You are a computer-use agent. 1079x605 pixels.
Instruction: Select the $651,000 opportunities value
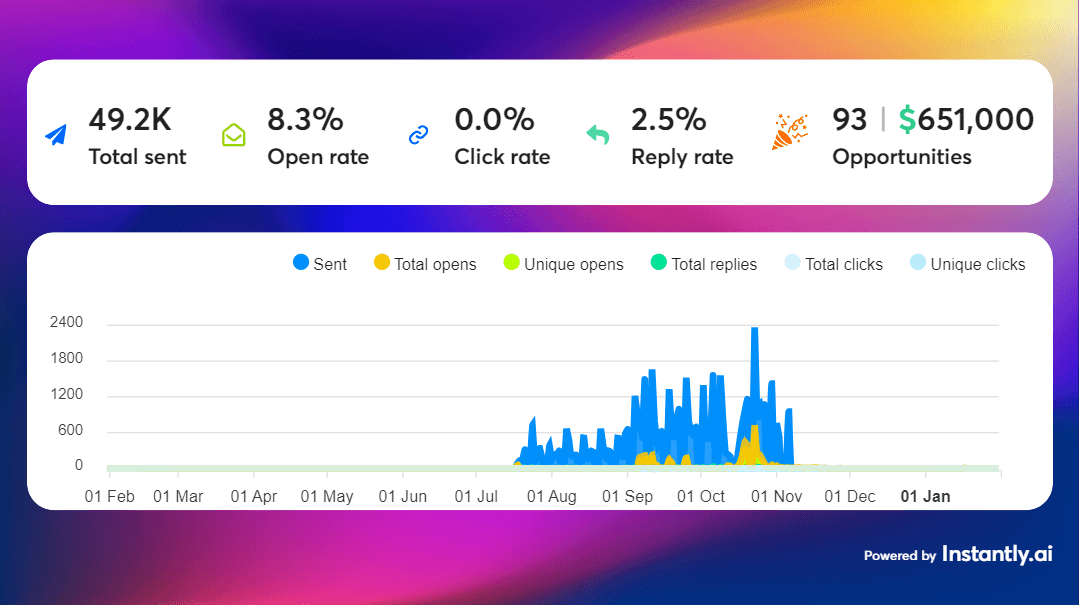(x=966, y=120)
